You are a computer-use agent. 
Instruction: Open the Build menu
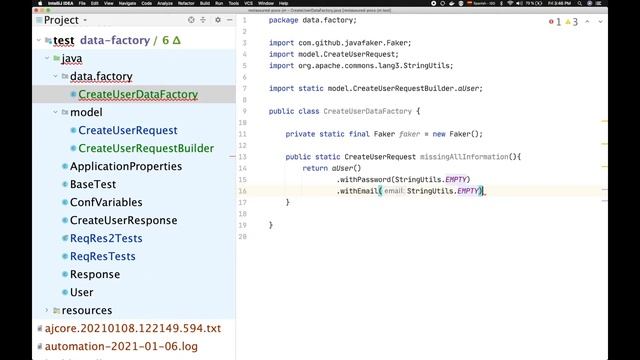pyautogui.click(x=205, y=3)
